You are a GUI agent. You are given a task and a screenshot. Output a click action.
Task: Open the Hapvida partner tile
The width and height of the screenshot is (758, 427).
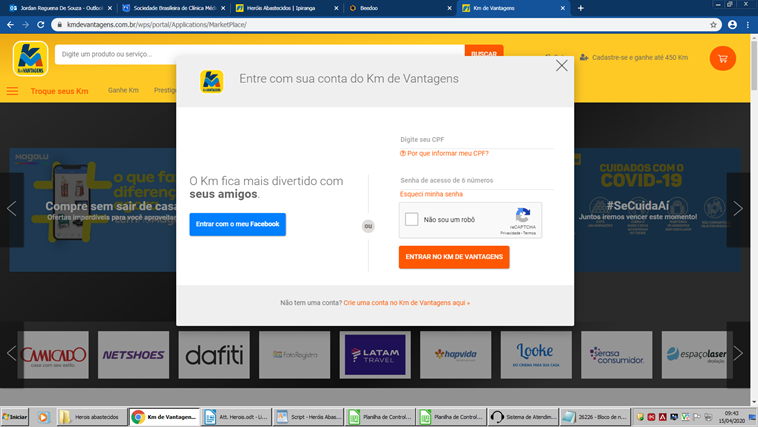456,355
